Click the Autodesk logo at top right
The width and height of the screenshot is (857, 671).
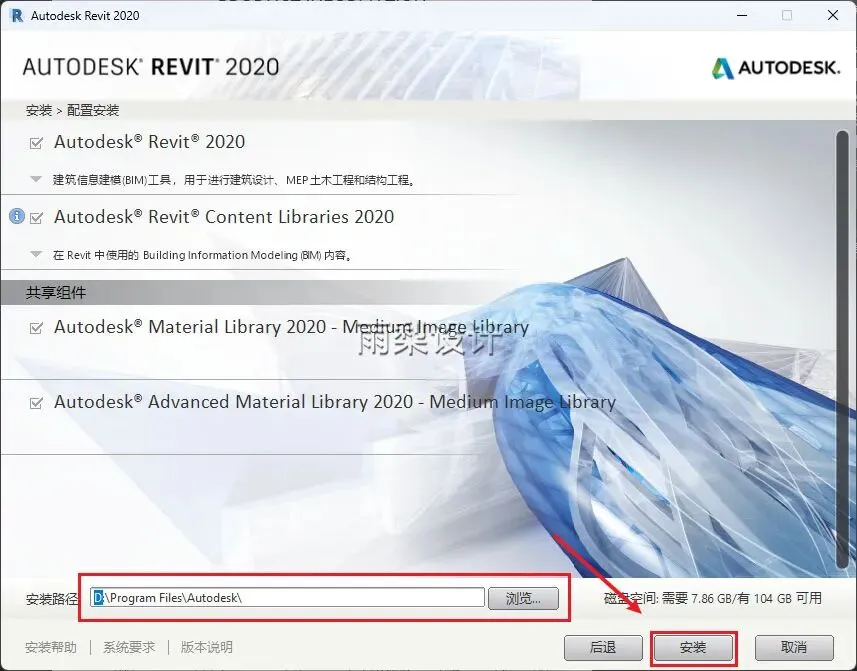point(775,68)
